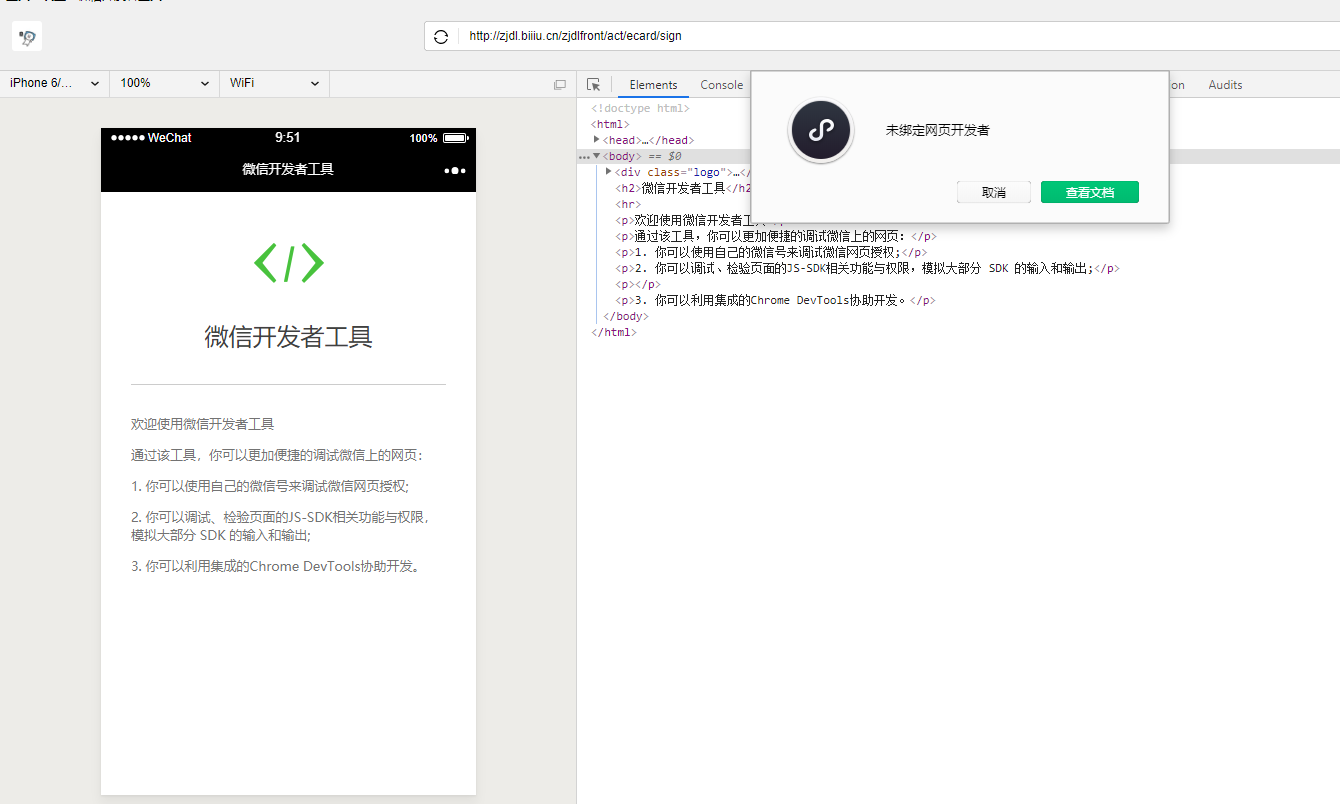This screenshot has height=804, width=1340.
Task: Select the hr element line
Action: click(x=628, y=204)
